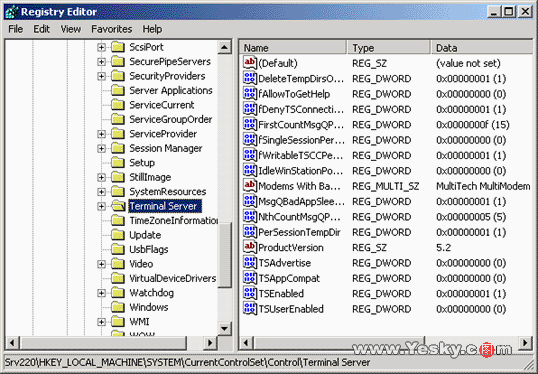
Task: Expand the Video key node
Action: 102,264
